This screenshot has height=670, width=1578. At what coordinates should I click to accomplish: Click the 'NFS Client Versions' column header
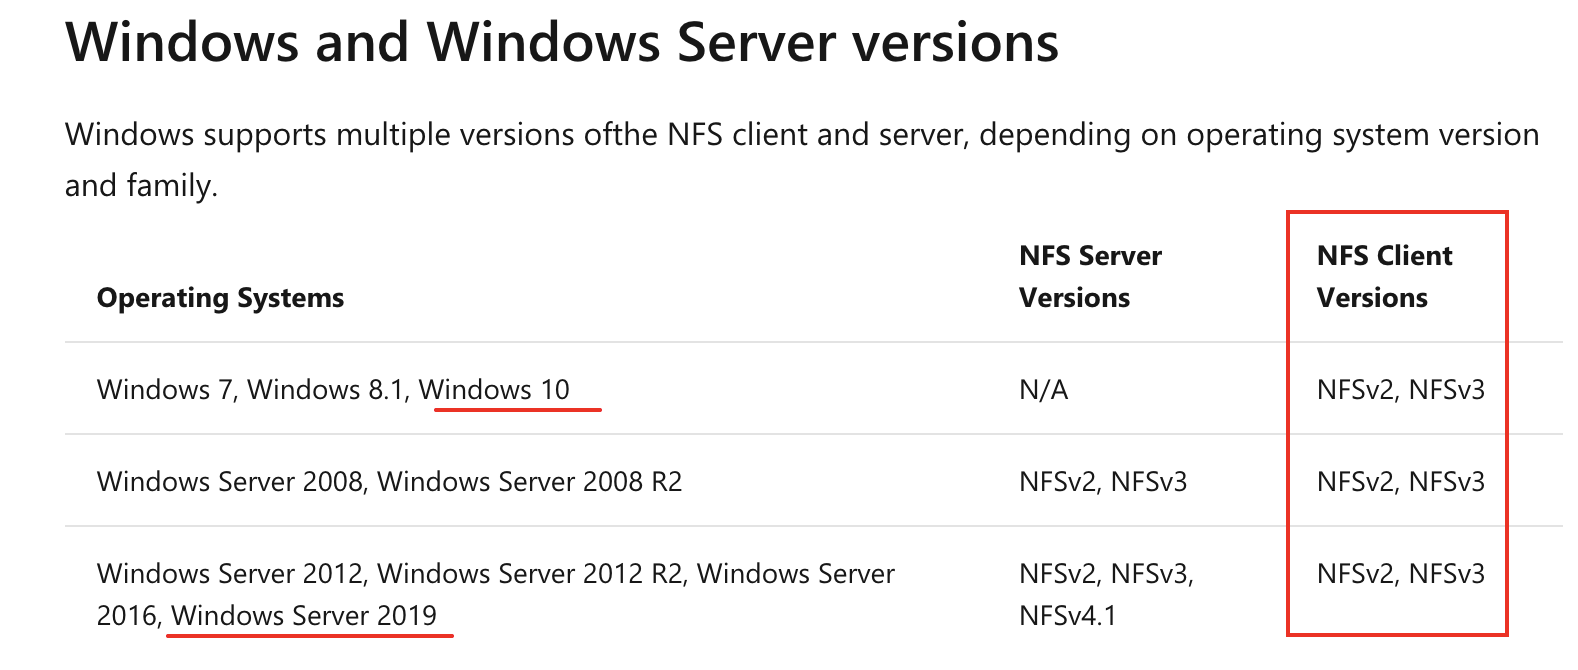coord(1384,277)
